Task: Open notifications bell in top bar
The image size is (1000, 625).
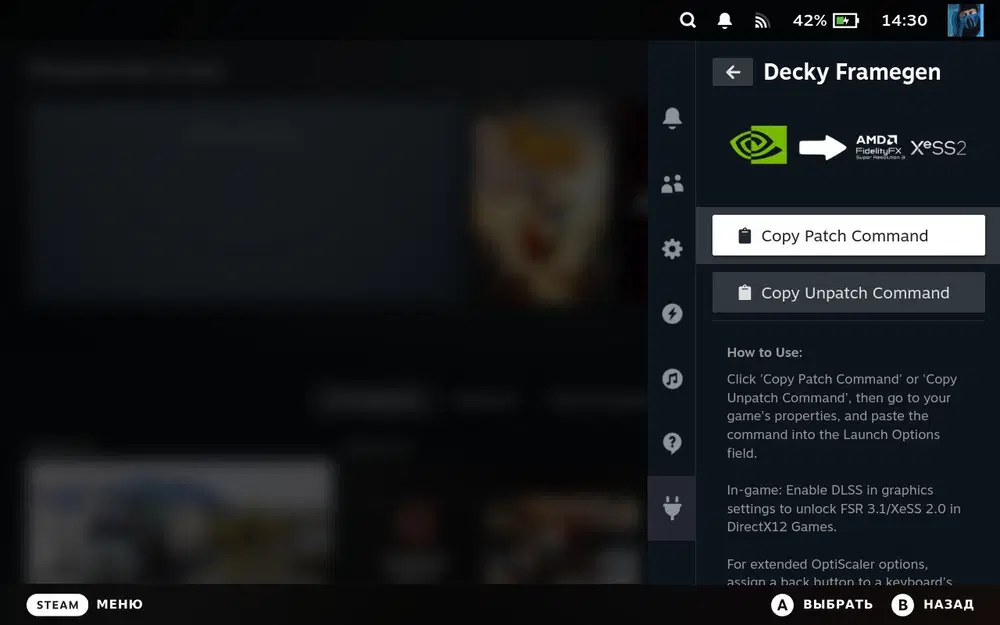Action: point(724,20)
